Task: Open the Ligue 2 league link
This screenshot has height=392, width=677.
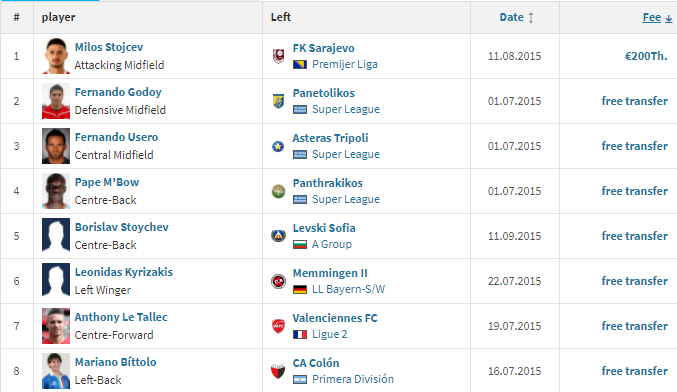Action: [x=329, y=334]
